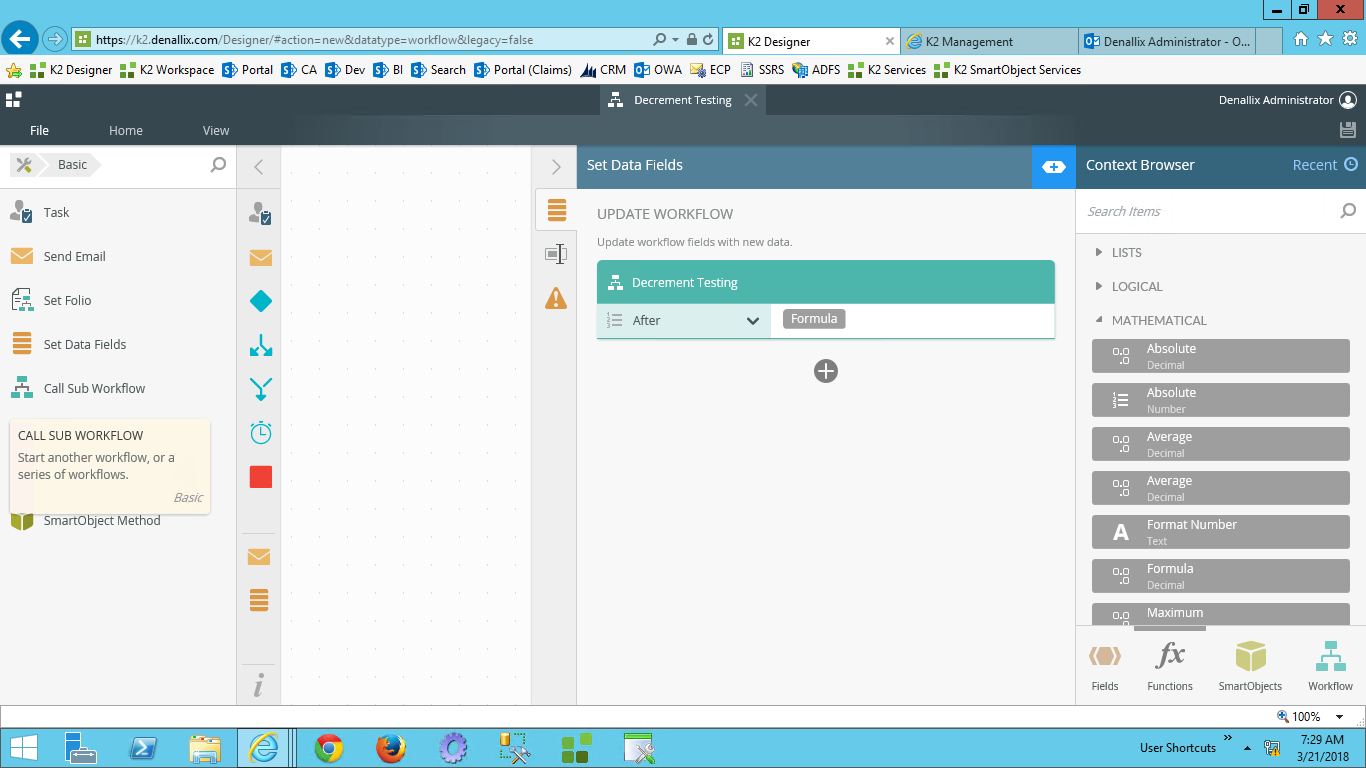Screen dimensions: 1366x768
Task: Add a new data field row
Action: (826, 371)
